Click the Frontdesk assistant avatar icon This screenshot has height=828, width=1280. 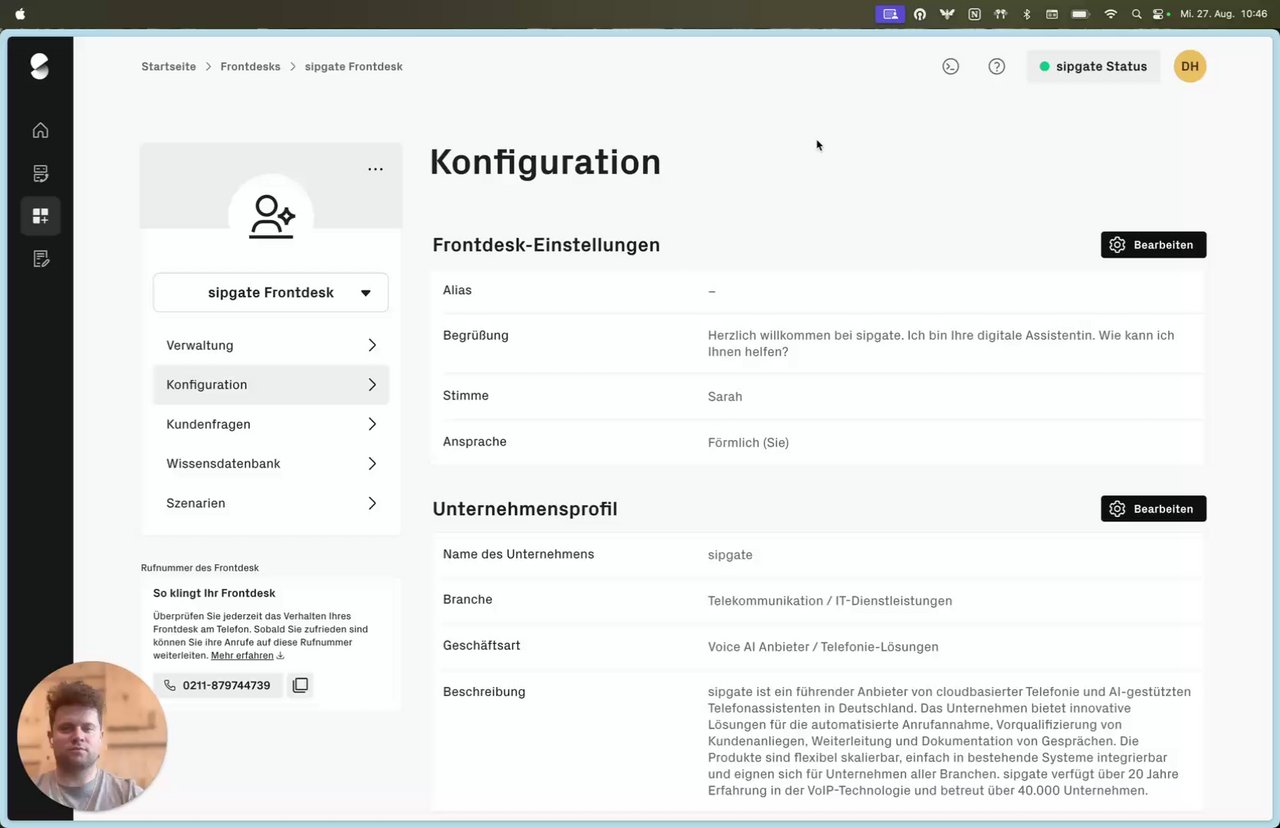(271, 216)
